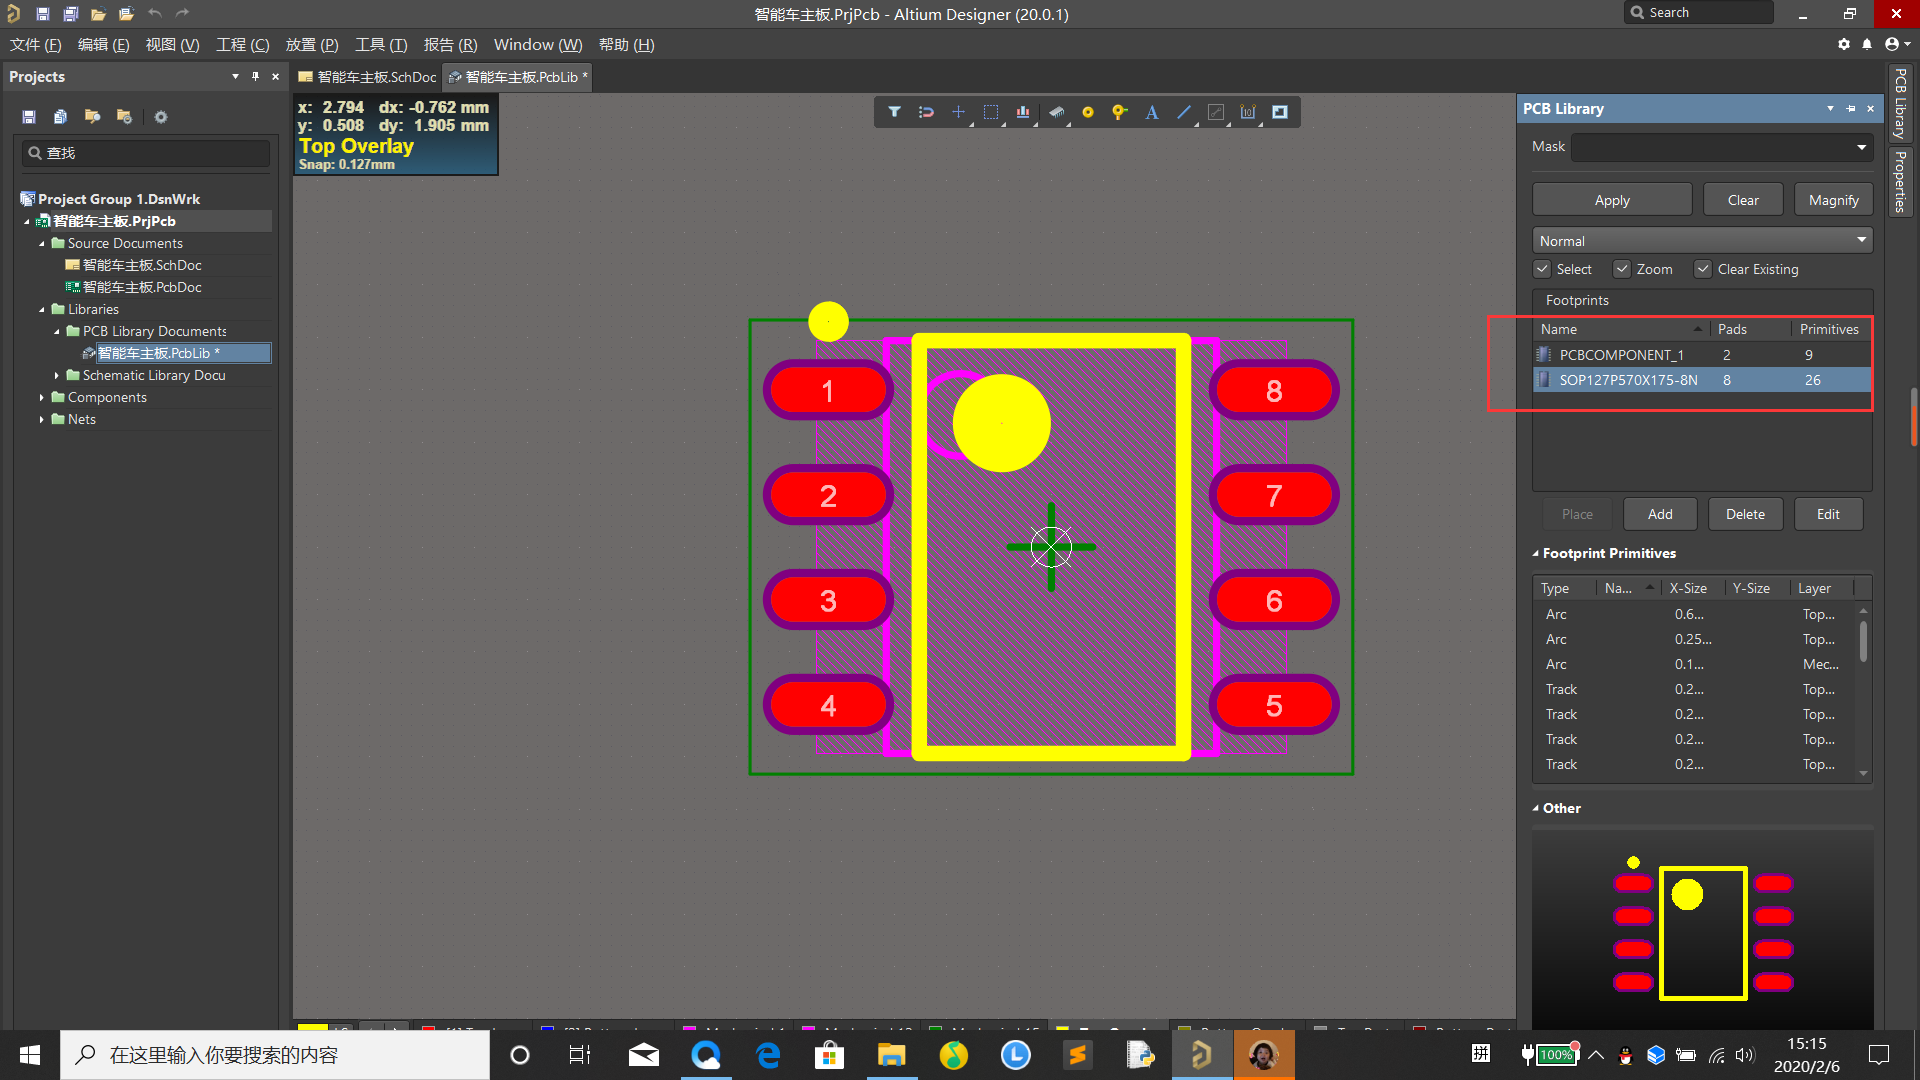Select the place text string tool

coord(1152,112)
